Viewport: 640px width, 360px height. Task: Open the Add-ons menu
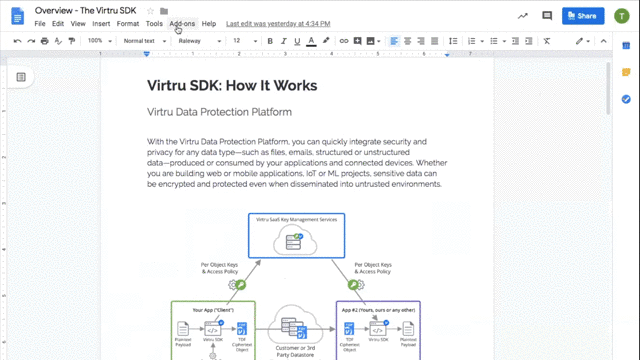[182, 24]
